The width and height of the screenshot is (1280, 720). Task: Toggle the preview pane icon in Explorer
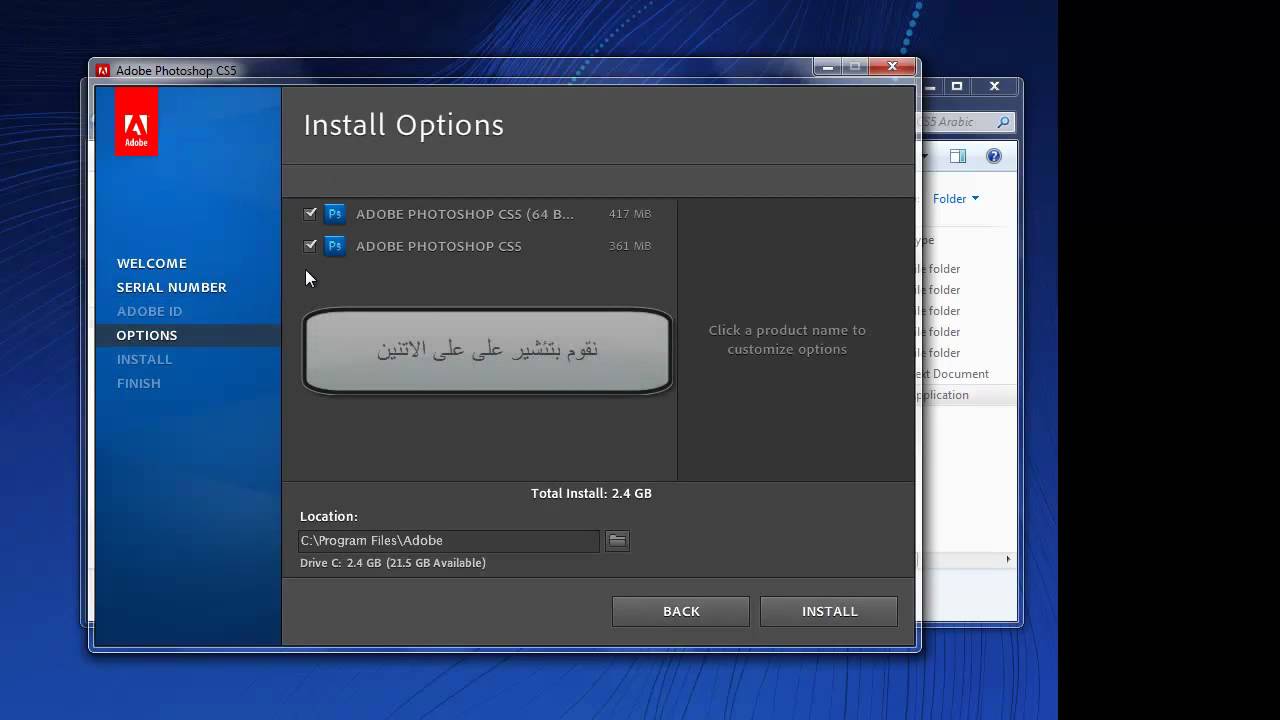pos(957,156)
